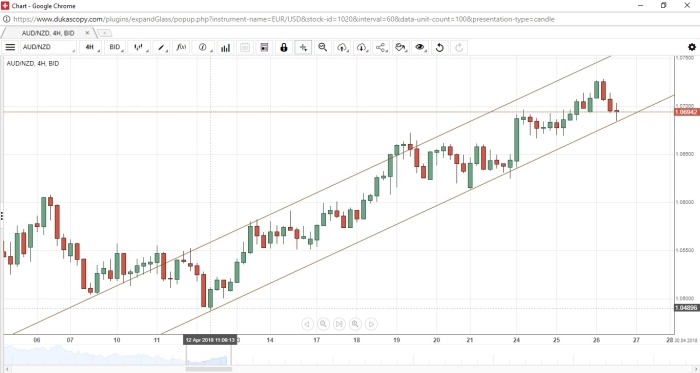Open the 4H timeframe dropdown
Screen dimensions: 700x373
91,47
